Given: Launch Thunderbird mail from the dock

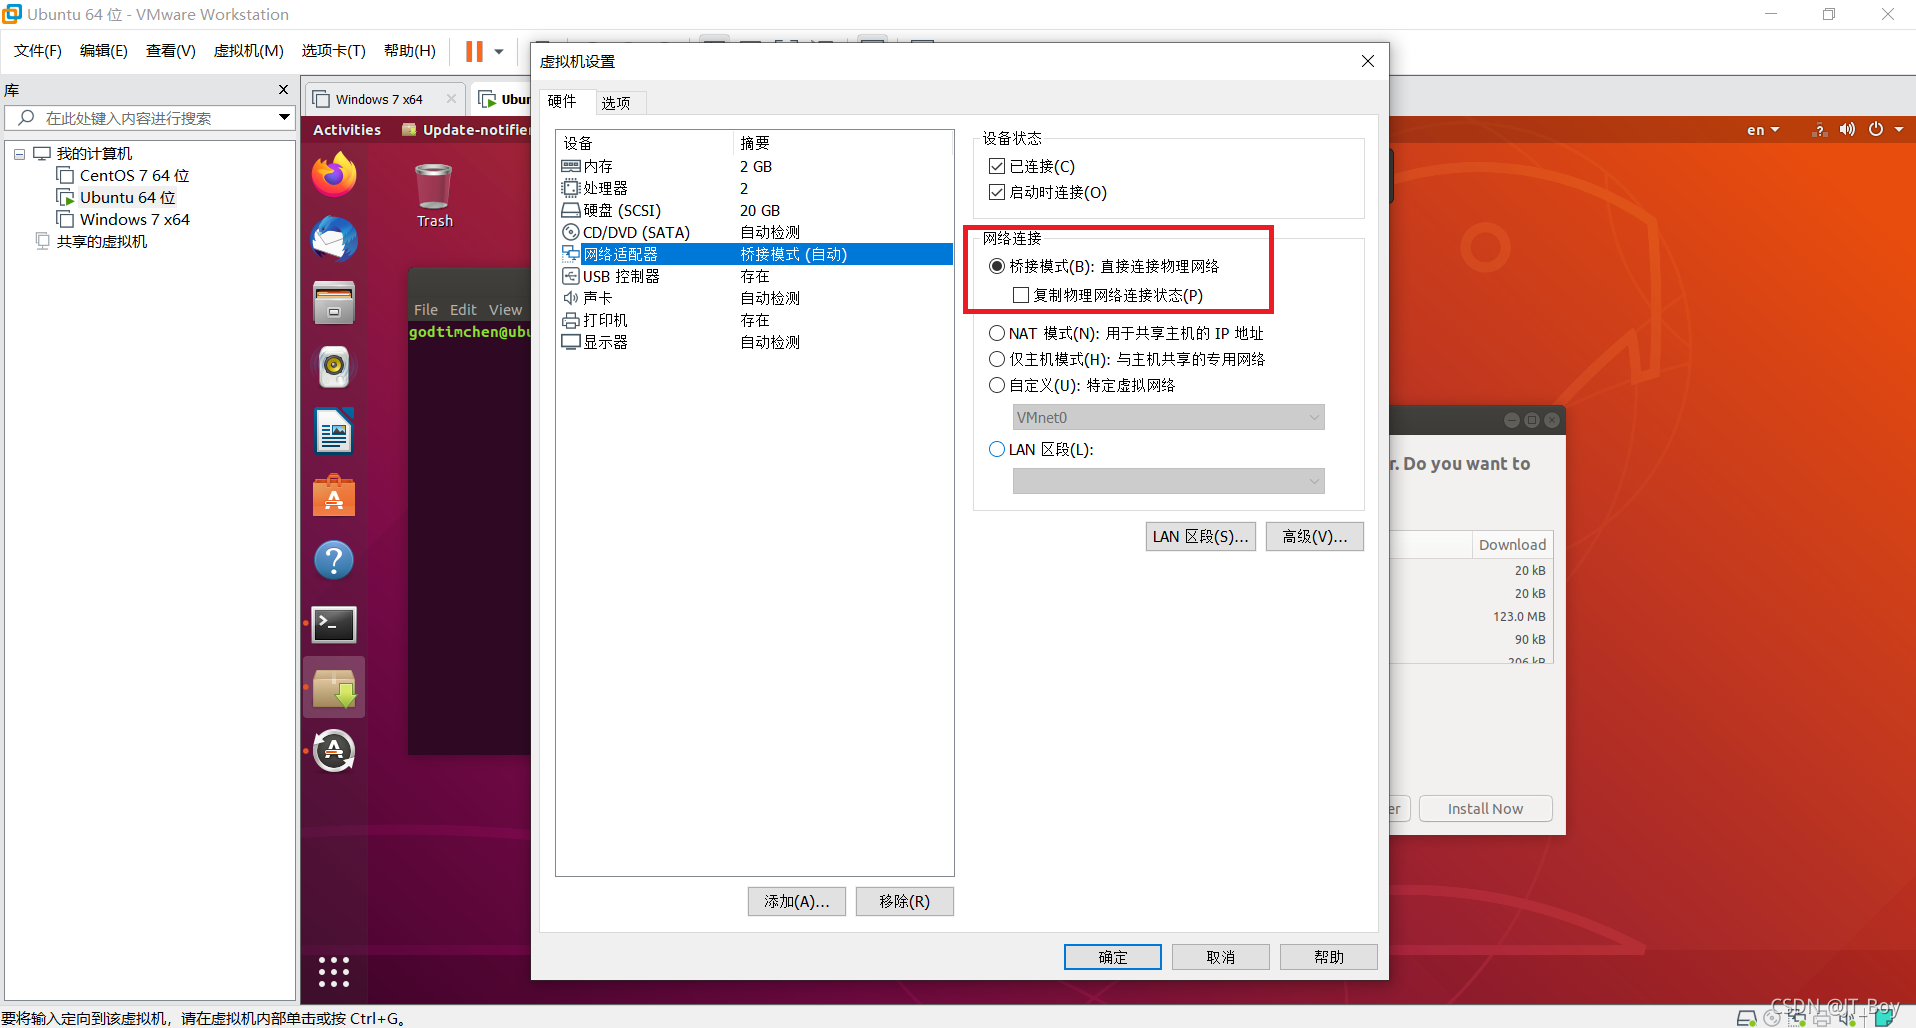Looking at the screenshot, I should (334, 239).
